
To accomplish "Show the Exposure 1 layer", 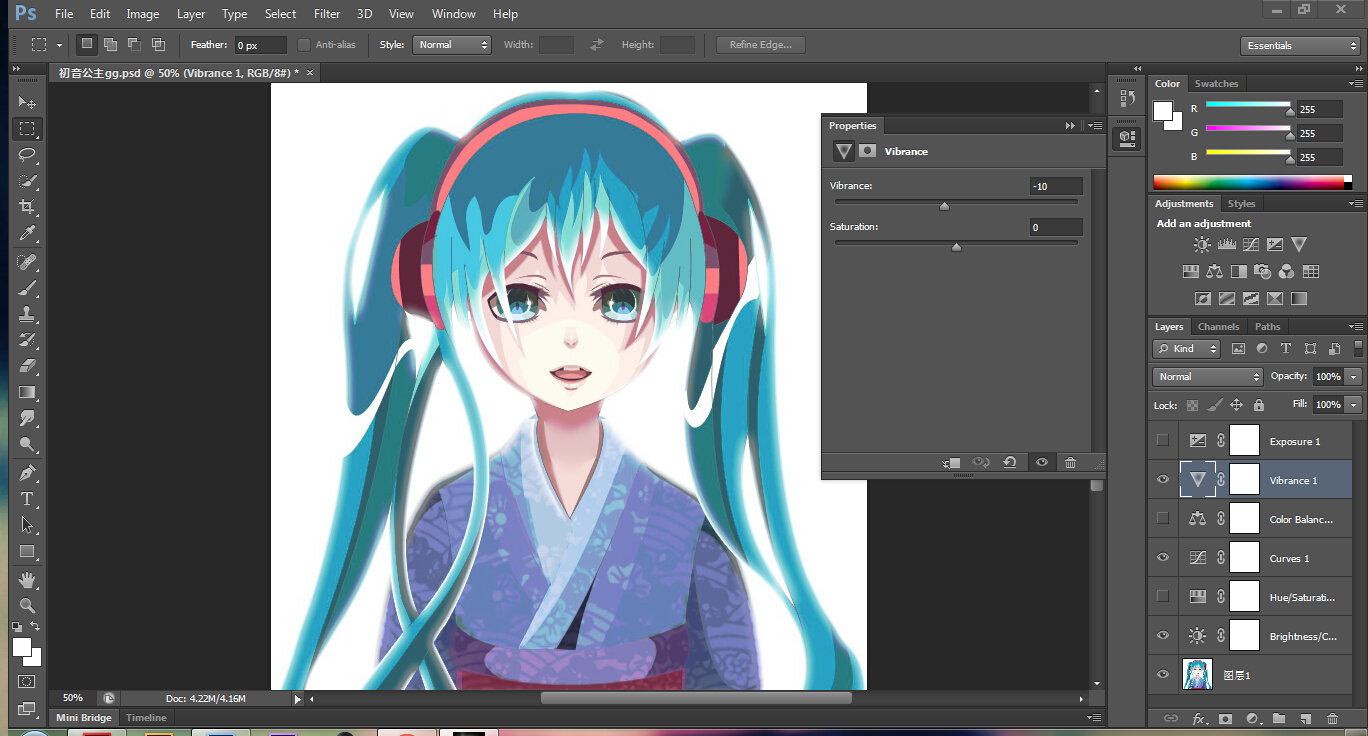I will coord(1162,440).
